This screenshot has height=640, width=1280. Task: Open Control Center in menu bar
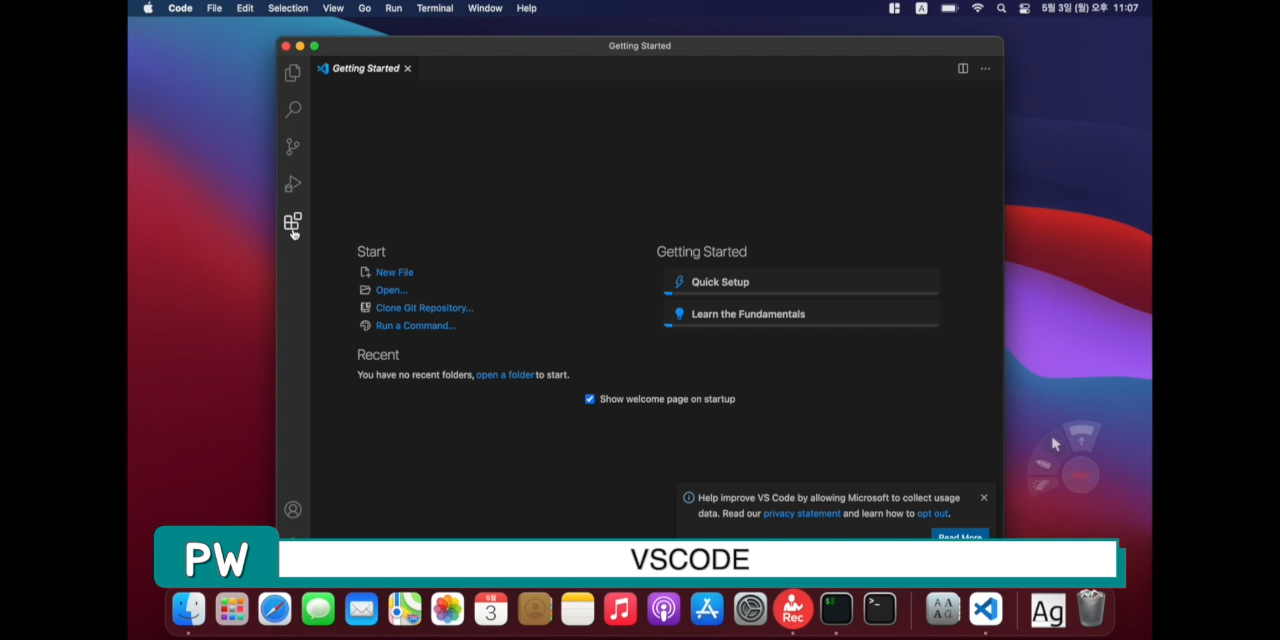pyautogui.click(x=1025, y=8)
